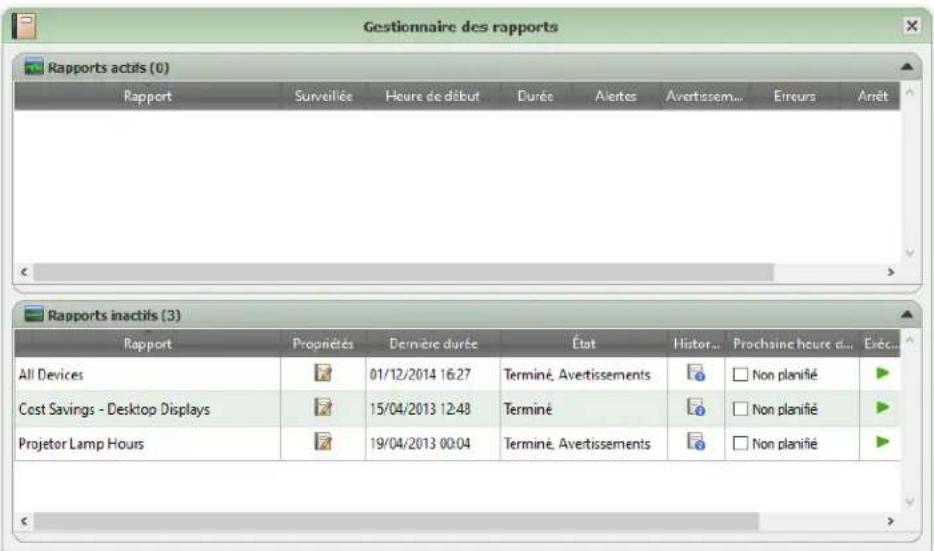Click active reports horizontal scrollbar thumb

[x=403, y=272]
